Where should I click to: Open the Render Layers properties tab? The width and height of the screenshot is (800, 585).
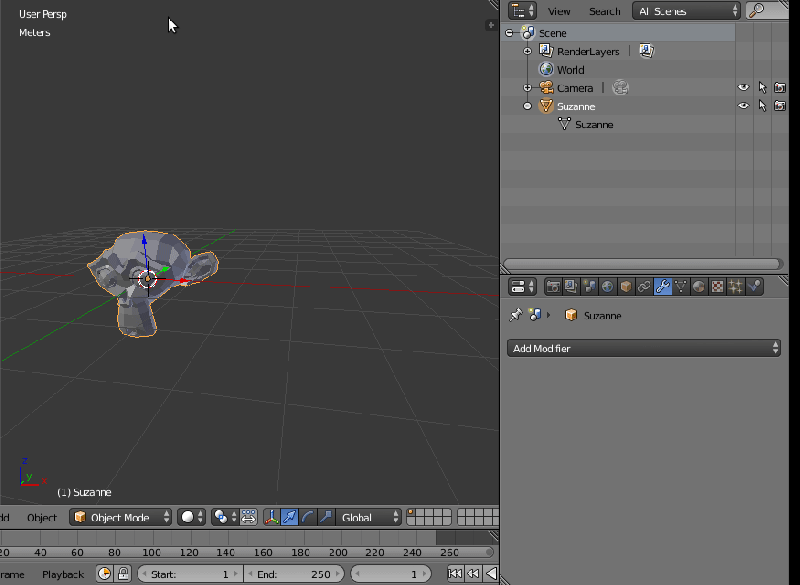click(571, 287)
